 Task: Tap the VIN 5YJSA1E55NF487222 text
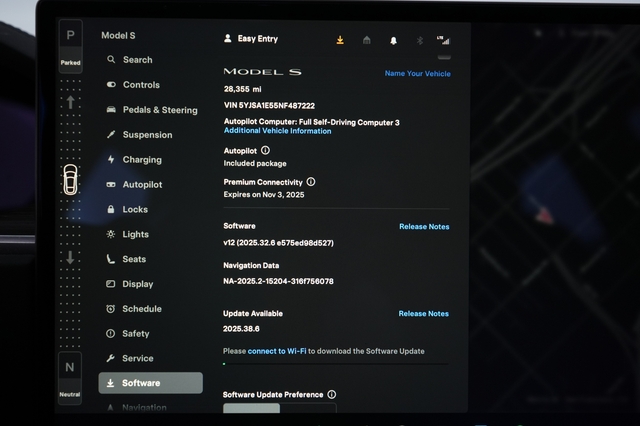269,105
